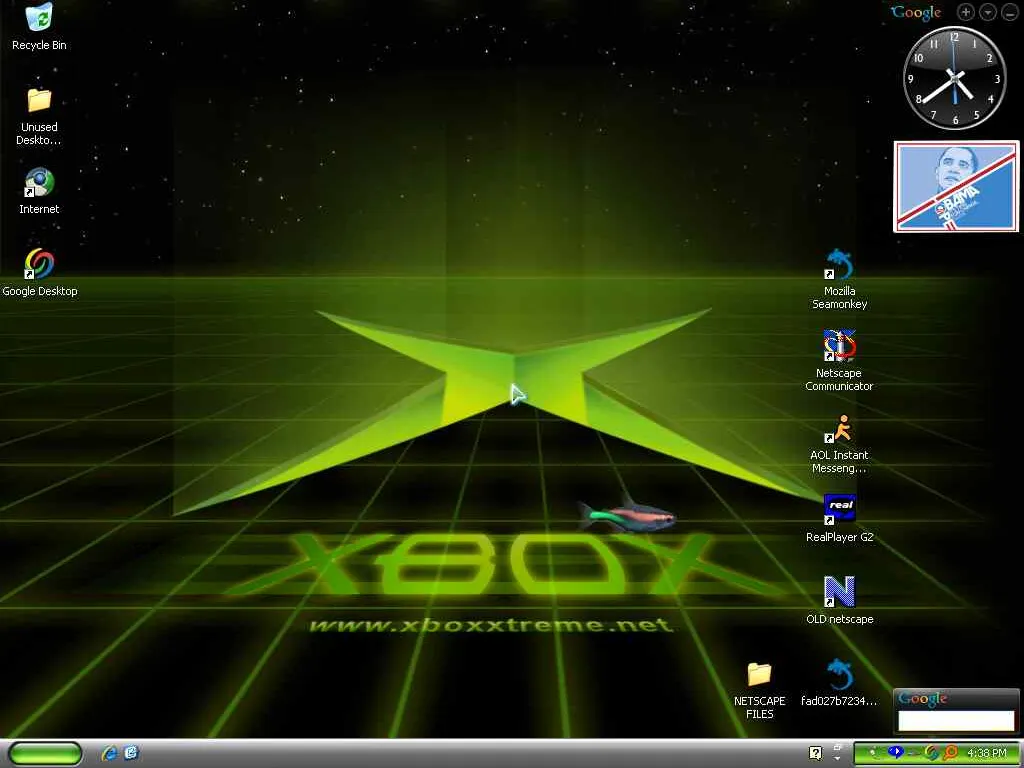Click the green Start button
The width and height of the screenshot is (1024, 768).
45,753
